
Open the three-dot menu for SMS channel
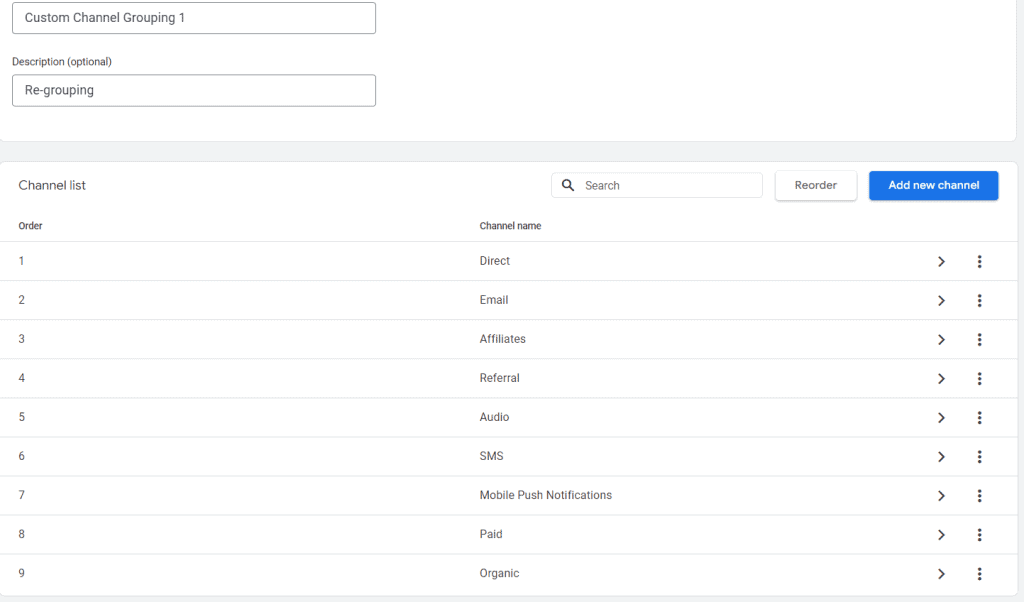tap(980, 456)
